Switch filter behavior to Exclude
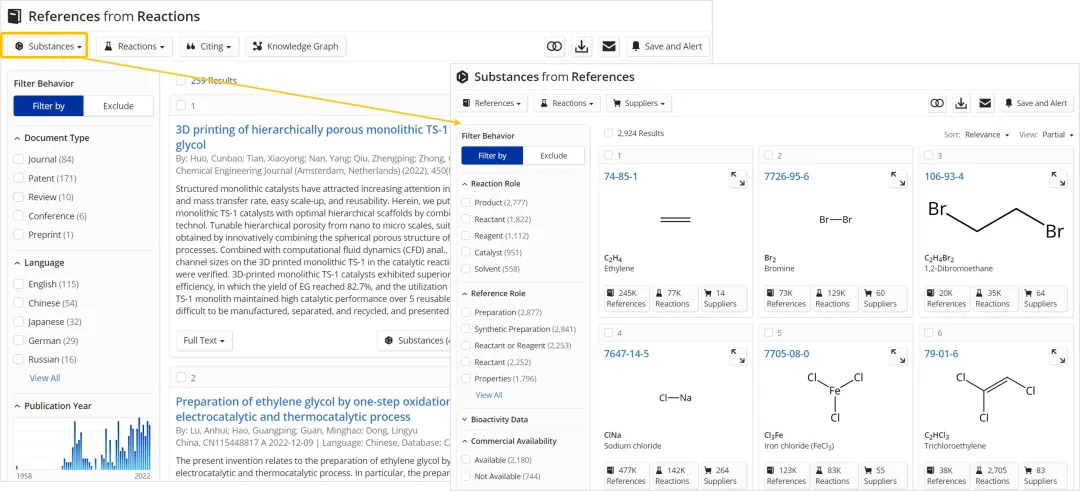Viewport: 1080px width, 491px height. 118,106
